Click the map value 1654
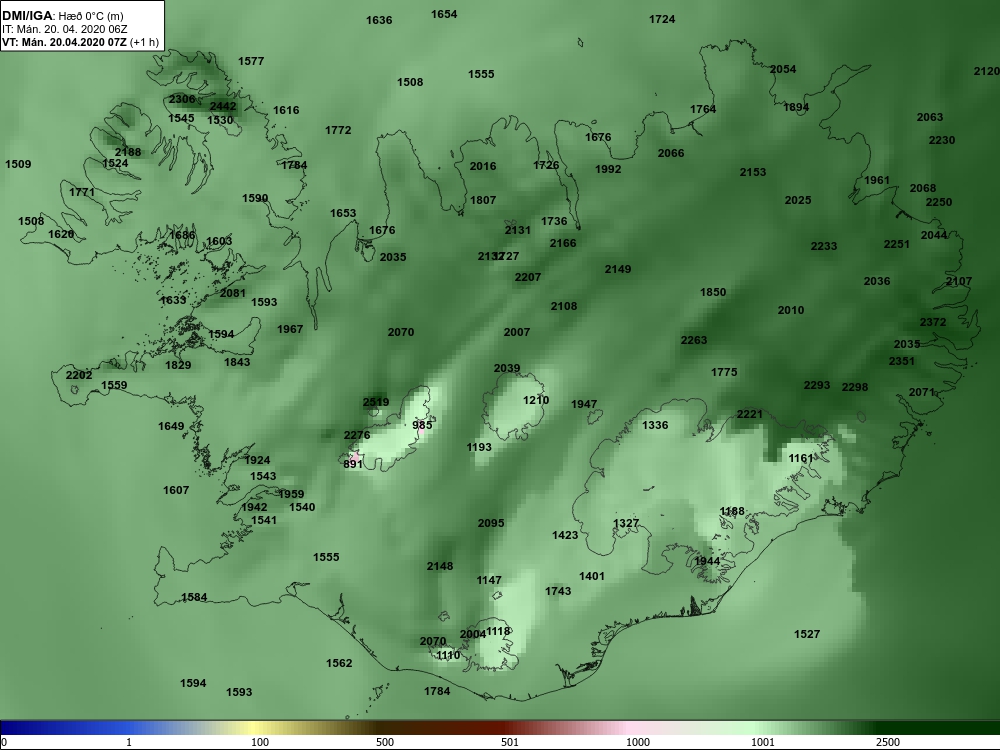Image resolution: width=1000 pixels, height=750 pixels. click(x=444, y=14)
